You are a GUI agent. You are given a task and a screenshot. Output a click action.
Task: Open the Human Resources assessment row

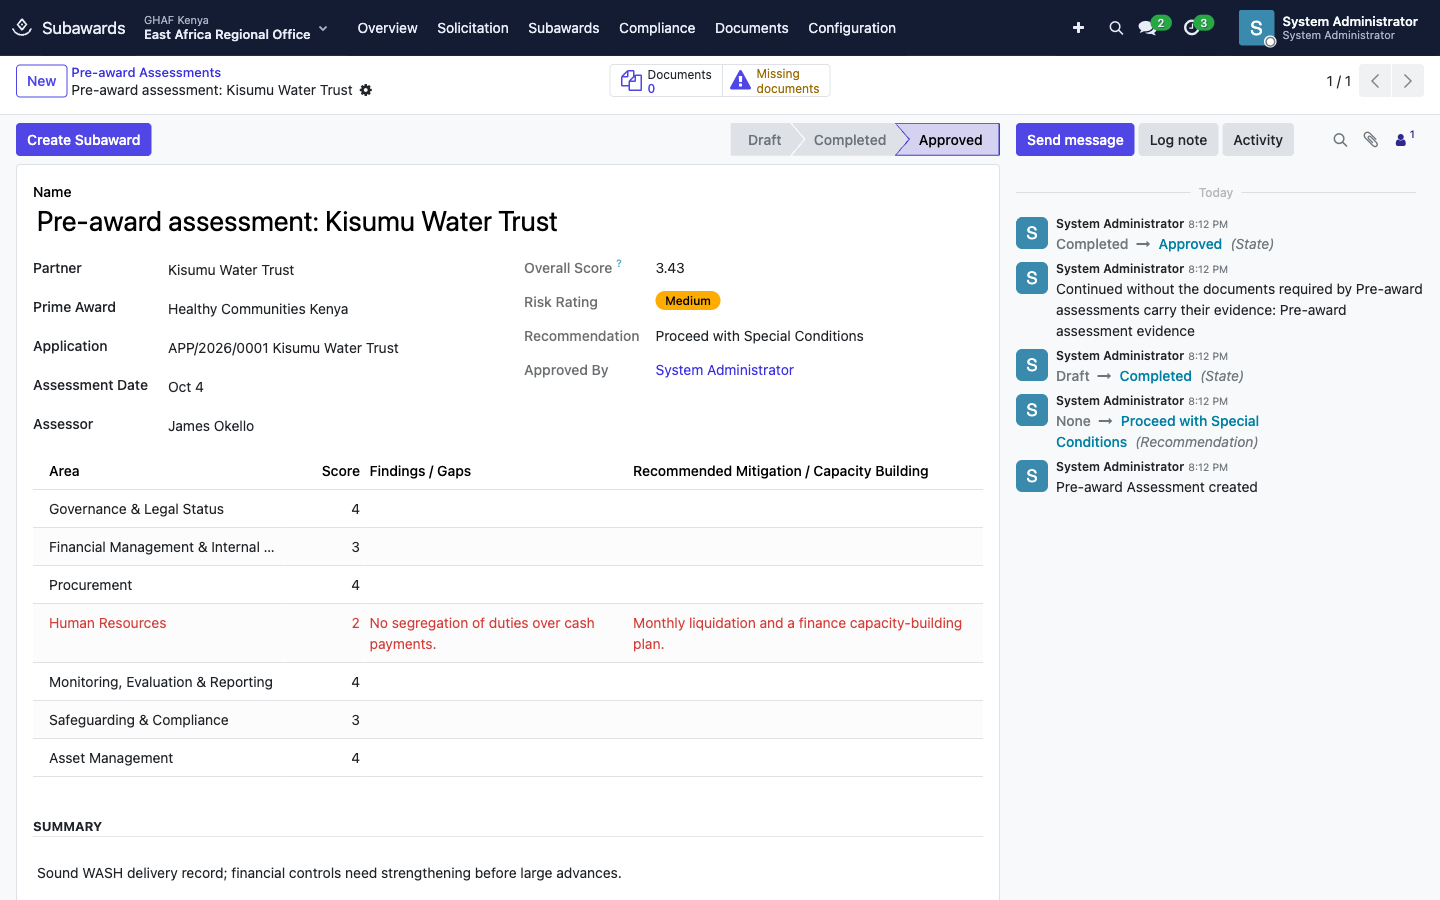(508, 633)
